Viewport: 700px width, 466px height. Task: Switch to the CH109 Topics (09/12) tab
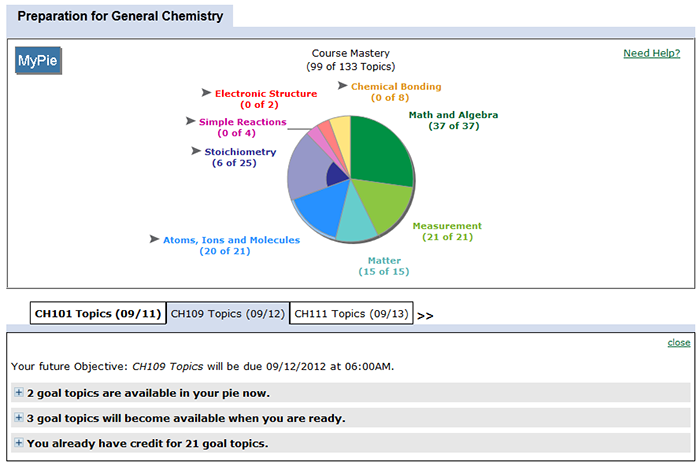pos(227,314)
